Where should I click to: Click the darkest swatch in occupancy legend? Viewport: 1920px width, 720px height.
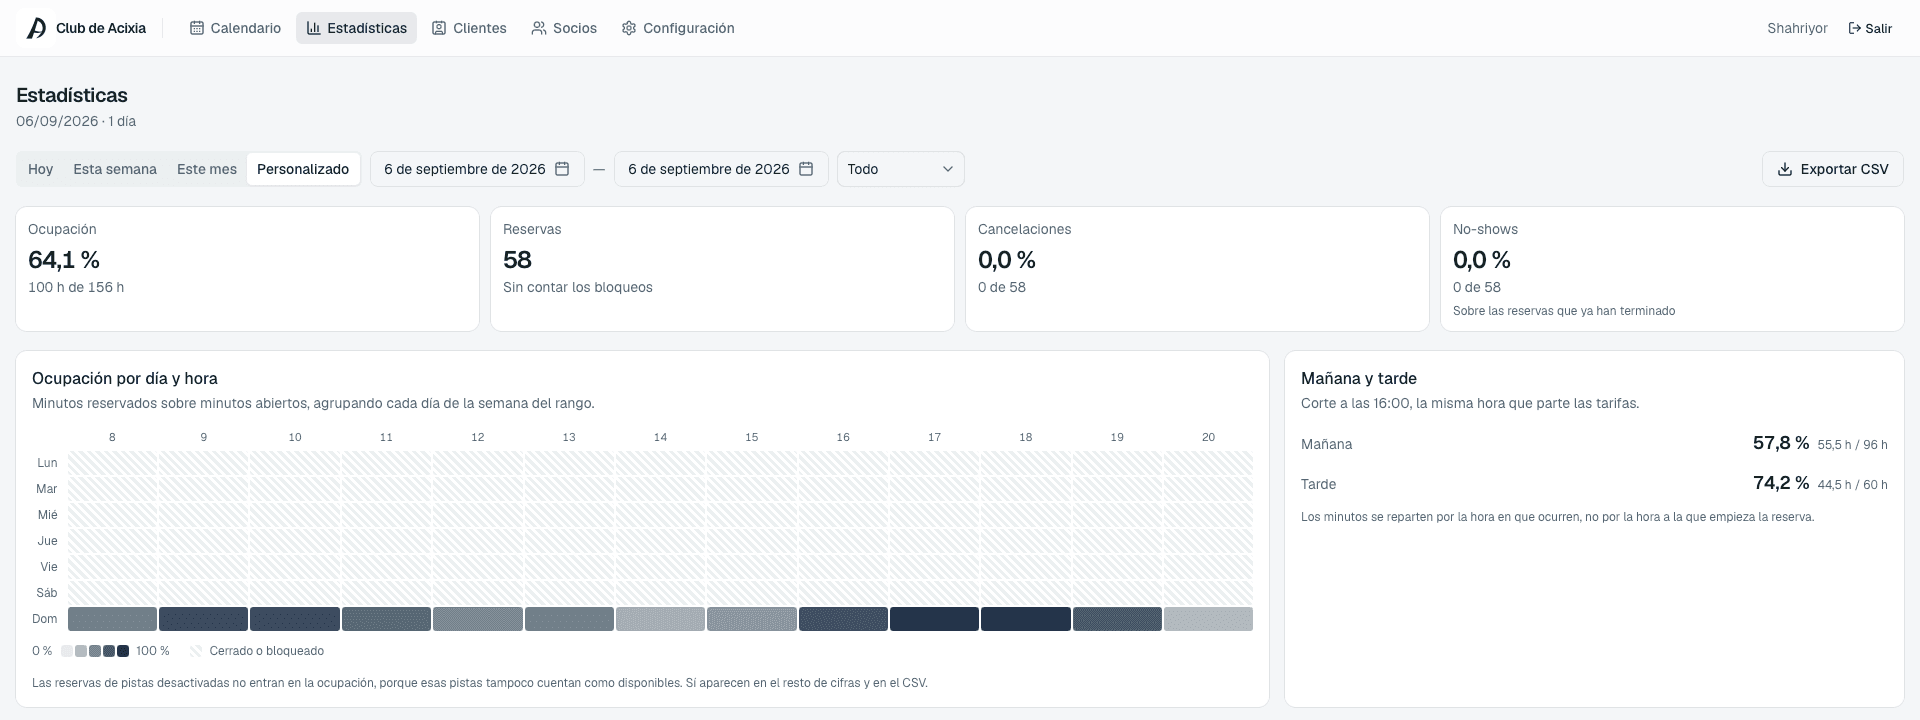point(123,651)
